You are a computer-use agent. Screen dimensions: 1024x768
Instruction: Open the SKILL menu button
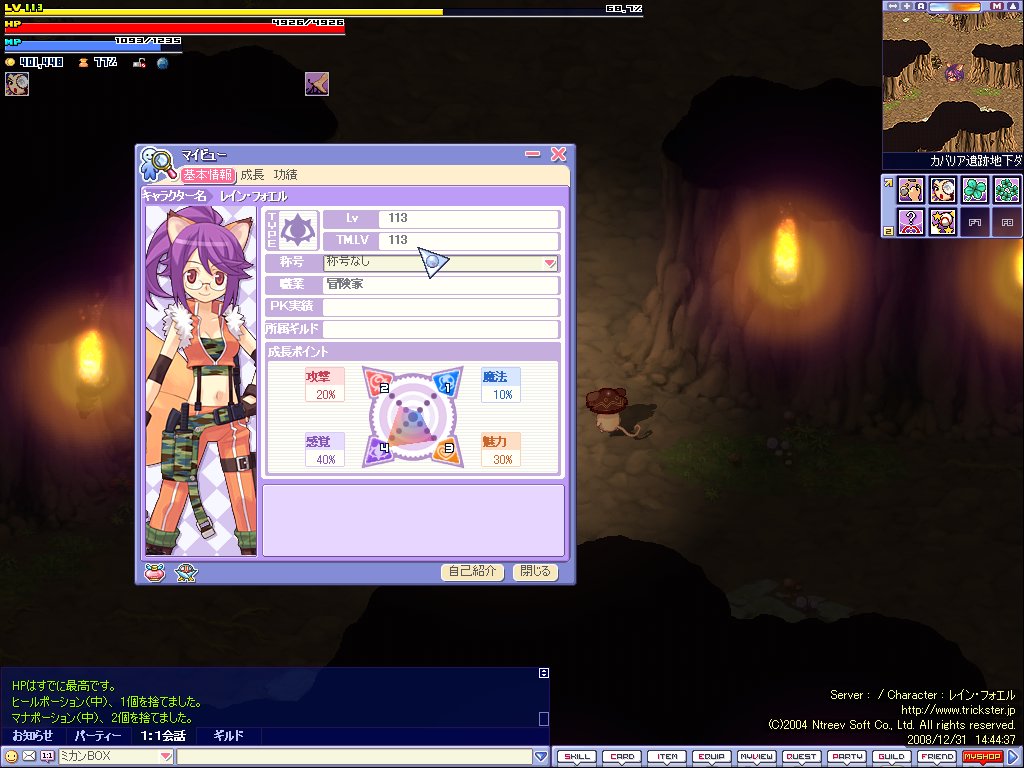tap(577, 757)
